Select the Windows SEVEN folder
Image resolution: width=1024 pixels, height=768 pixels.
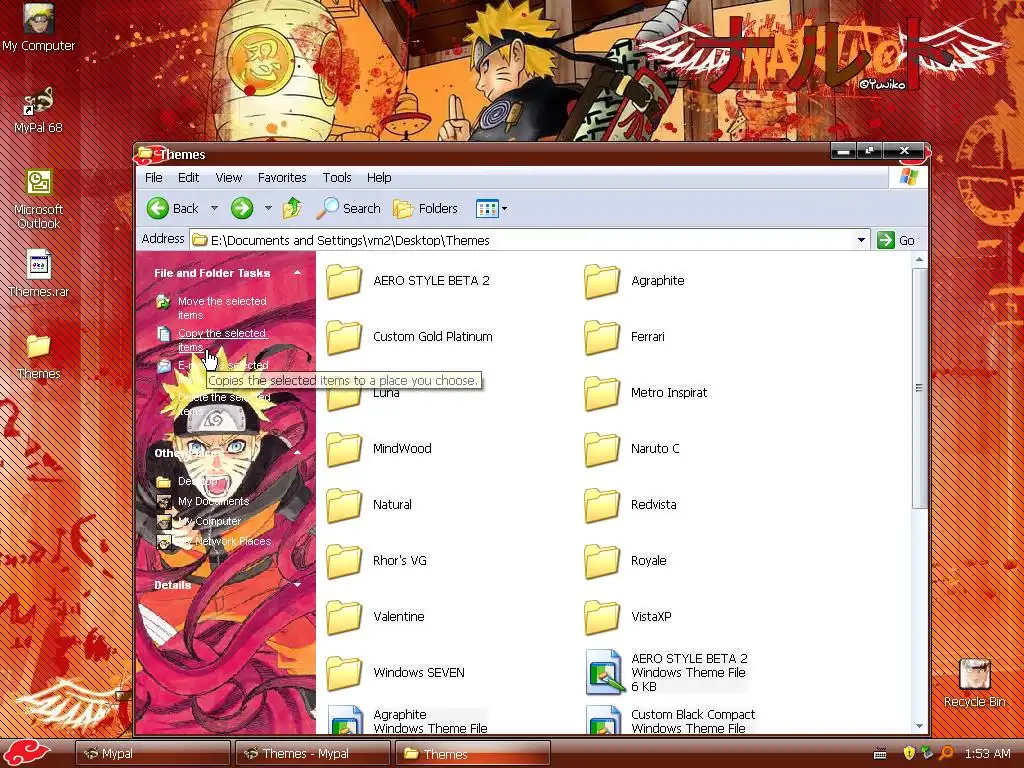click(396, 673)
